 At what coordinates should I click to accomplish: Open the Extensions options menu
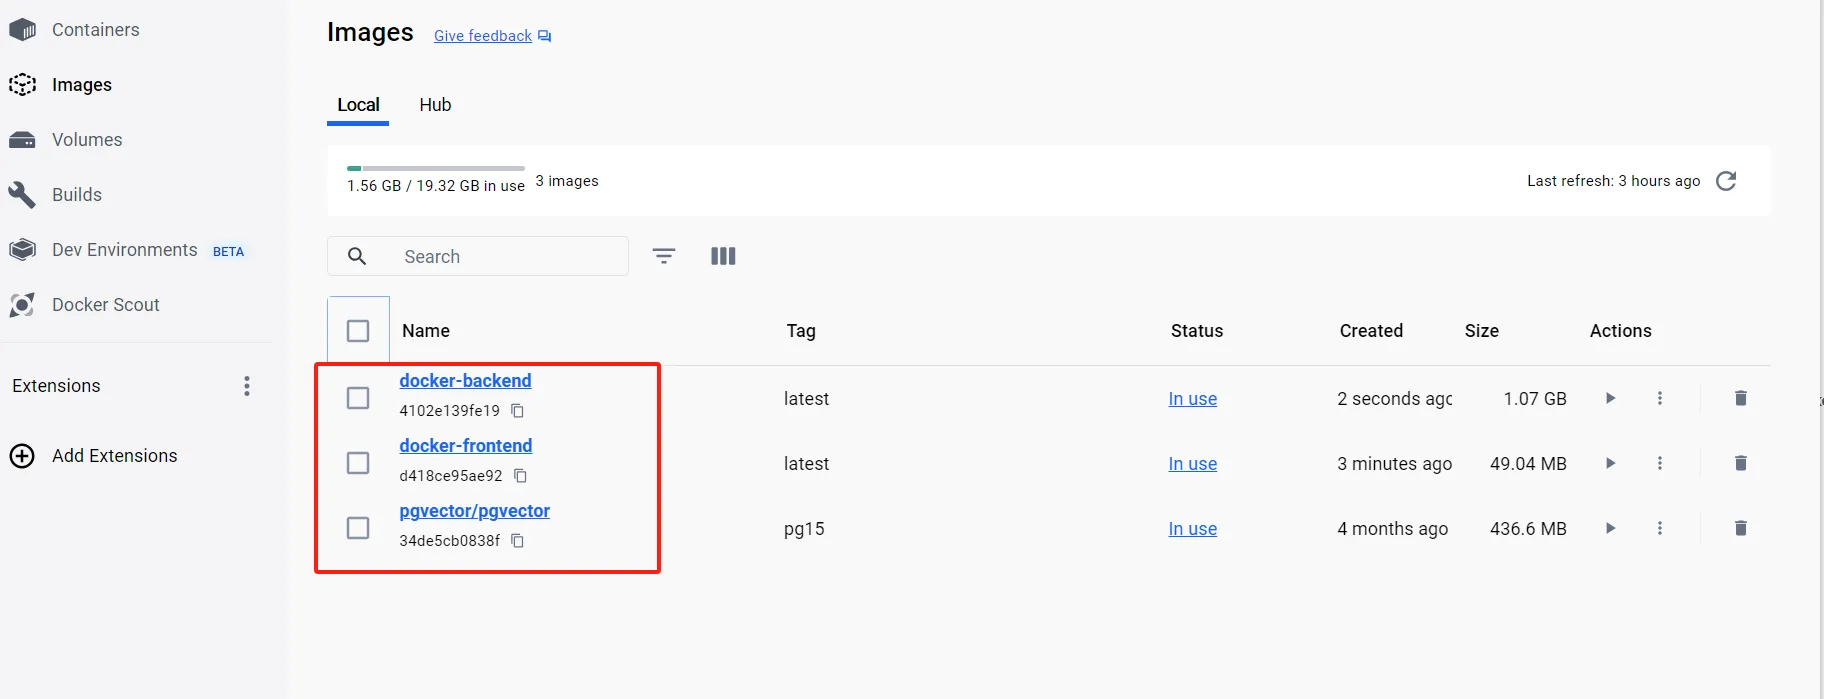(x=247, y=386)
